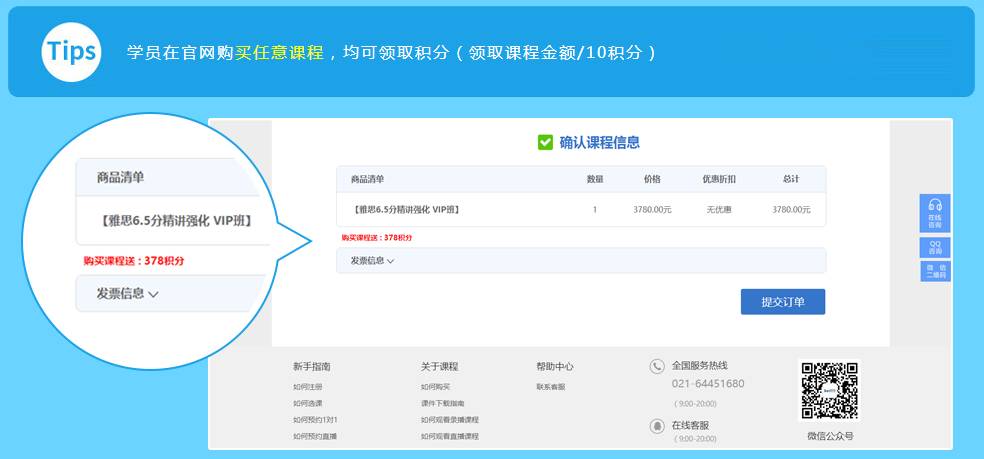The height and width of the screenshot is (459, 984).
Task: Click the QQ icon beside 在线客服
Action: click(x=657, y=426)
